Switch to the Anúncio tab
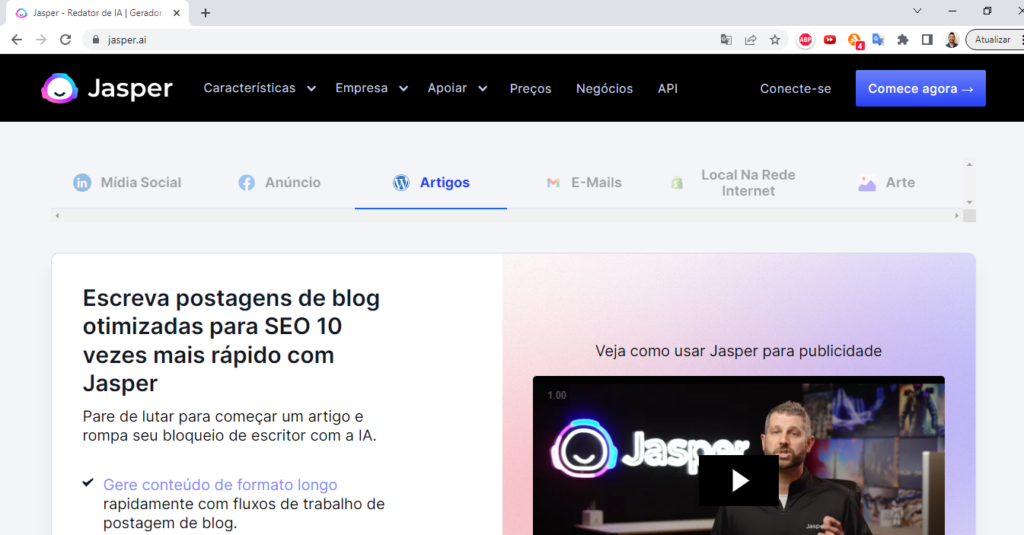1024x535 pixels. [280, 182]
